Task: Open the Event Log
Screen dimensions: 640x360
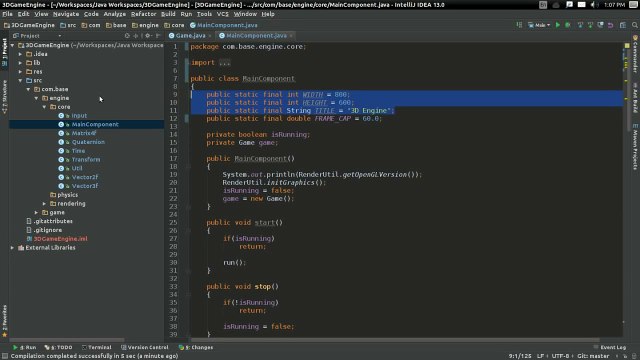Action: point(609,347)
